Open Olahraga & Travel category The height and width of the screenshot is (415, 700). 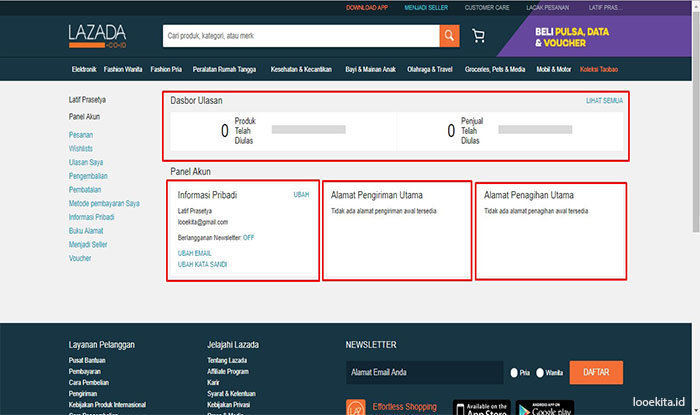coord(429,69)
